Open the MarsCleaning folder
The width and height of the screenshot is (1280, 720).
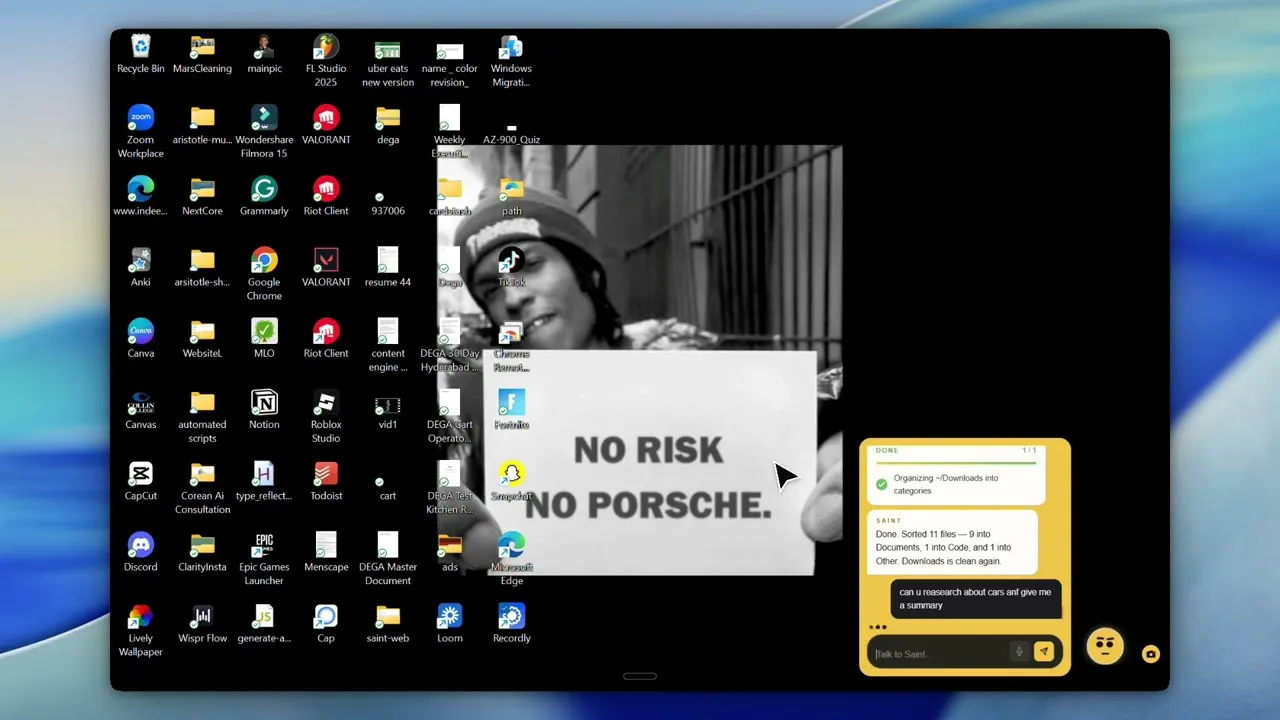click(203, 54)
